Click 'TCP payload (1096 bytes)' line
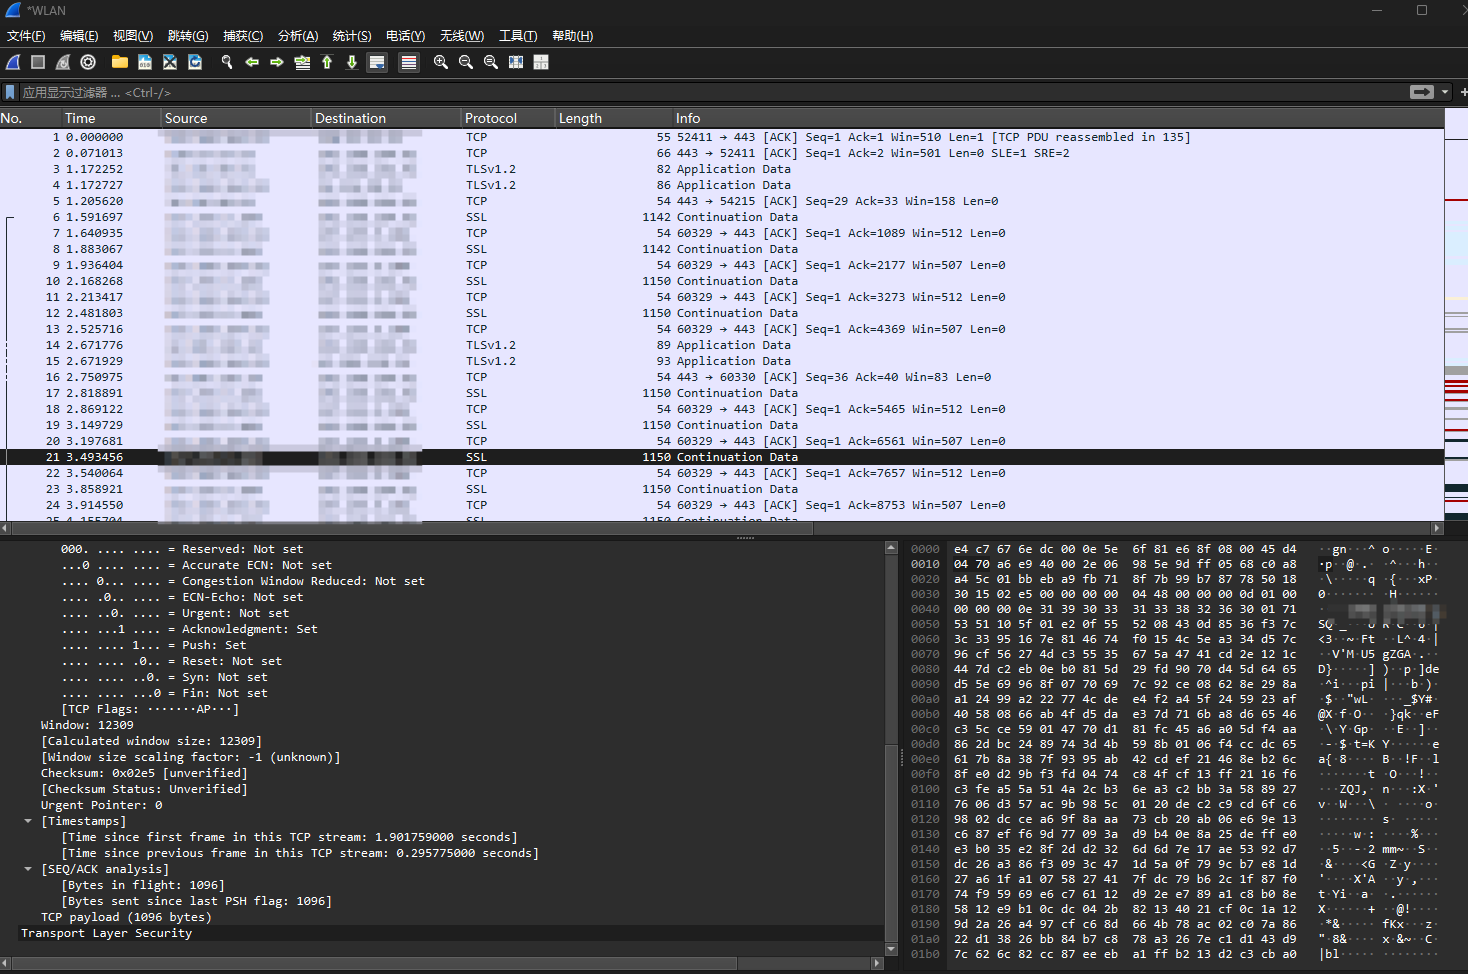The width and height of the screenshot is (1468, 974). pos(126,917)
